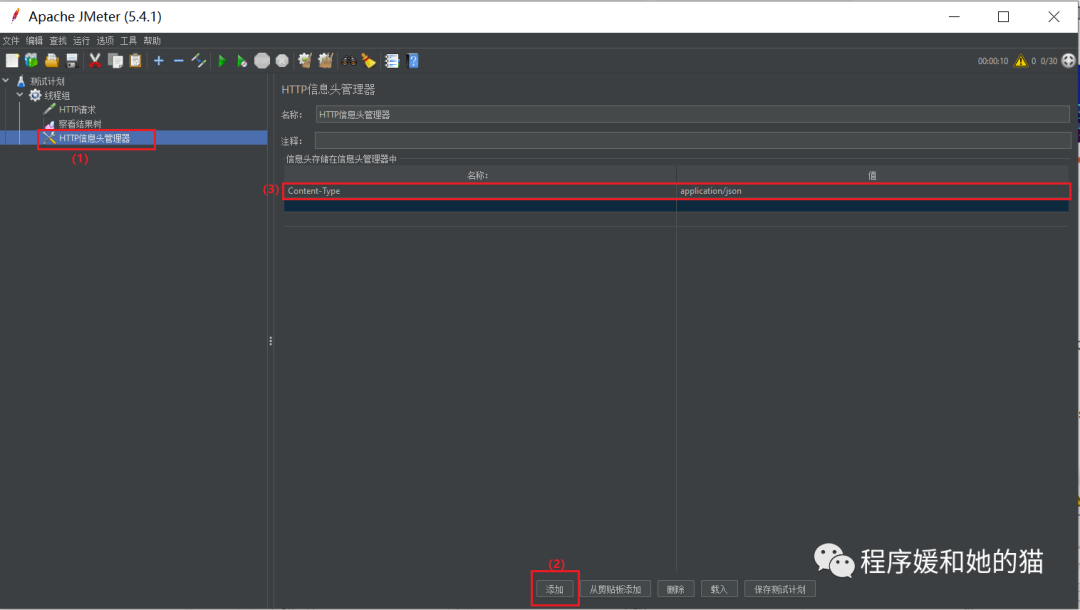Click the 删除 button
Viewport: 1080px width, 610px height.
(x=676, y=589)
